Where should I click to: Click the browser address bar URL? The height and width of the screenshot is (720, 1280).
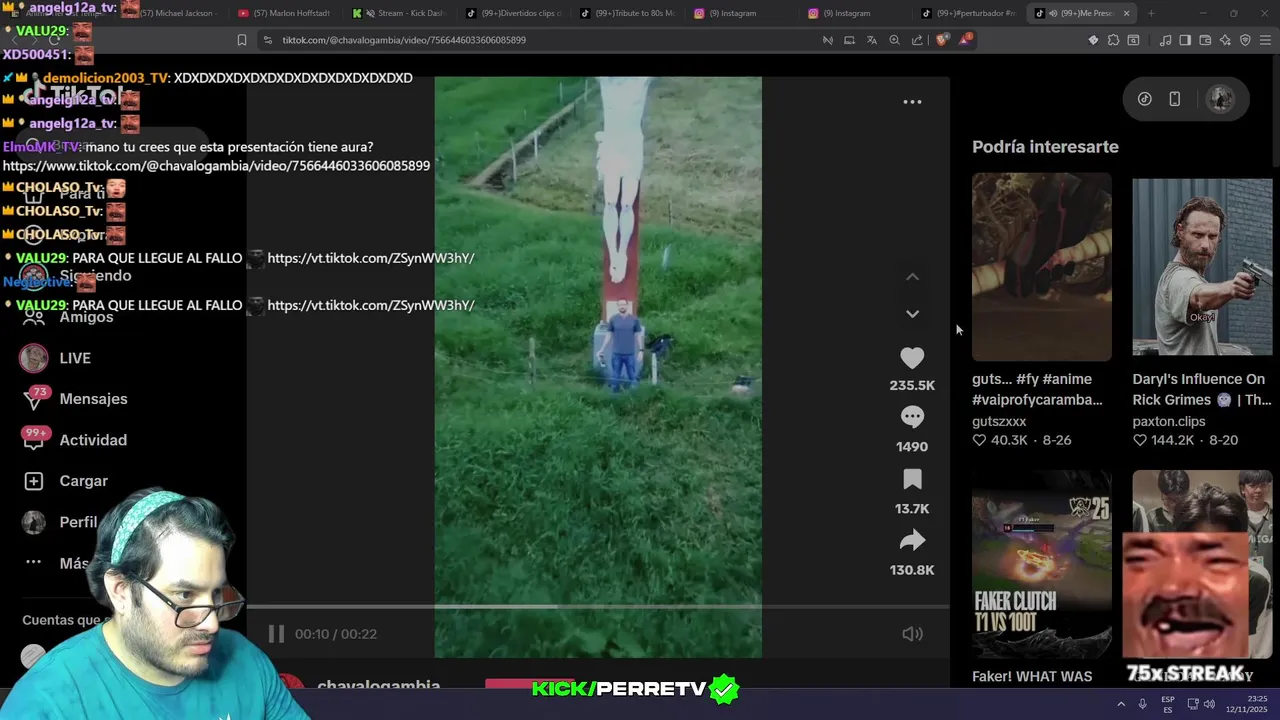(x=404, y=40)
